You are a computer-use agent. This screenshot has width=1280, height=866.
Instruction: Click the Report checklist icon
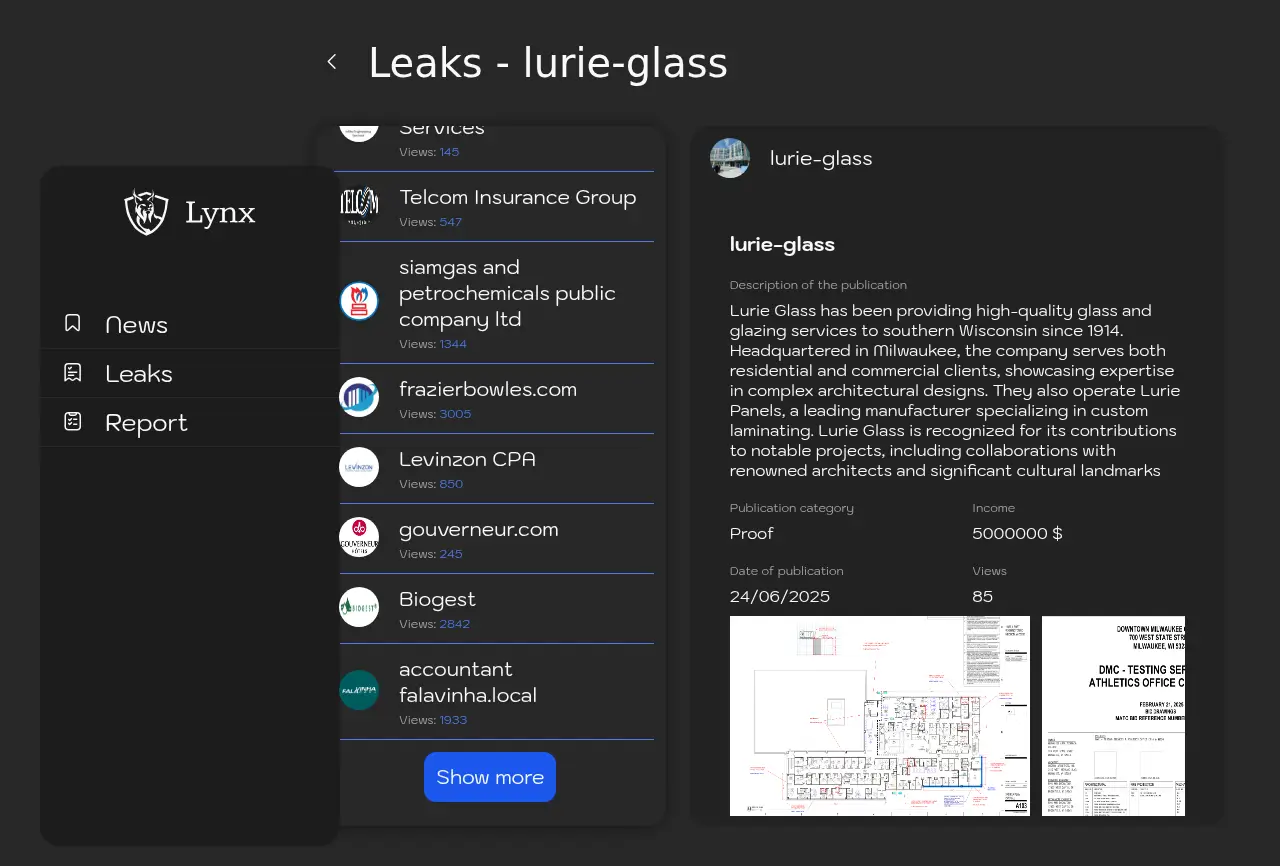tap(73, 421)
